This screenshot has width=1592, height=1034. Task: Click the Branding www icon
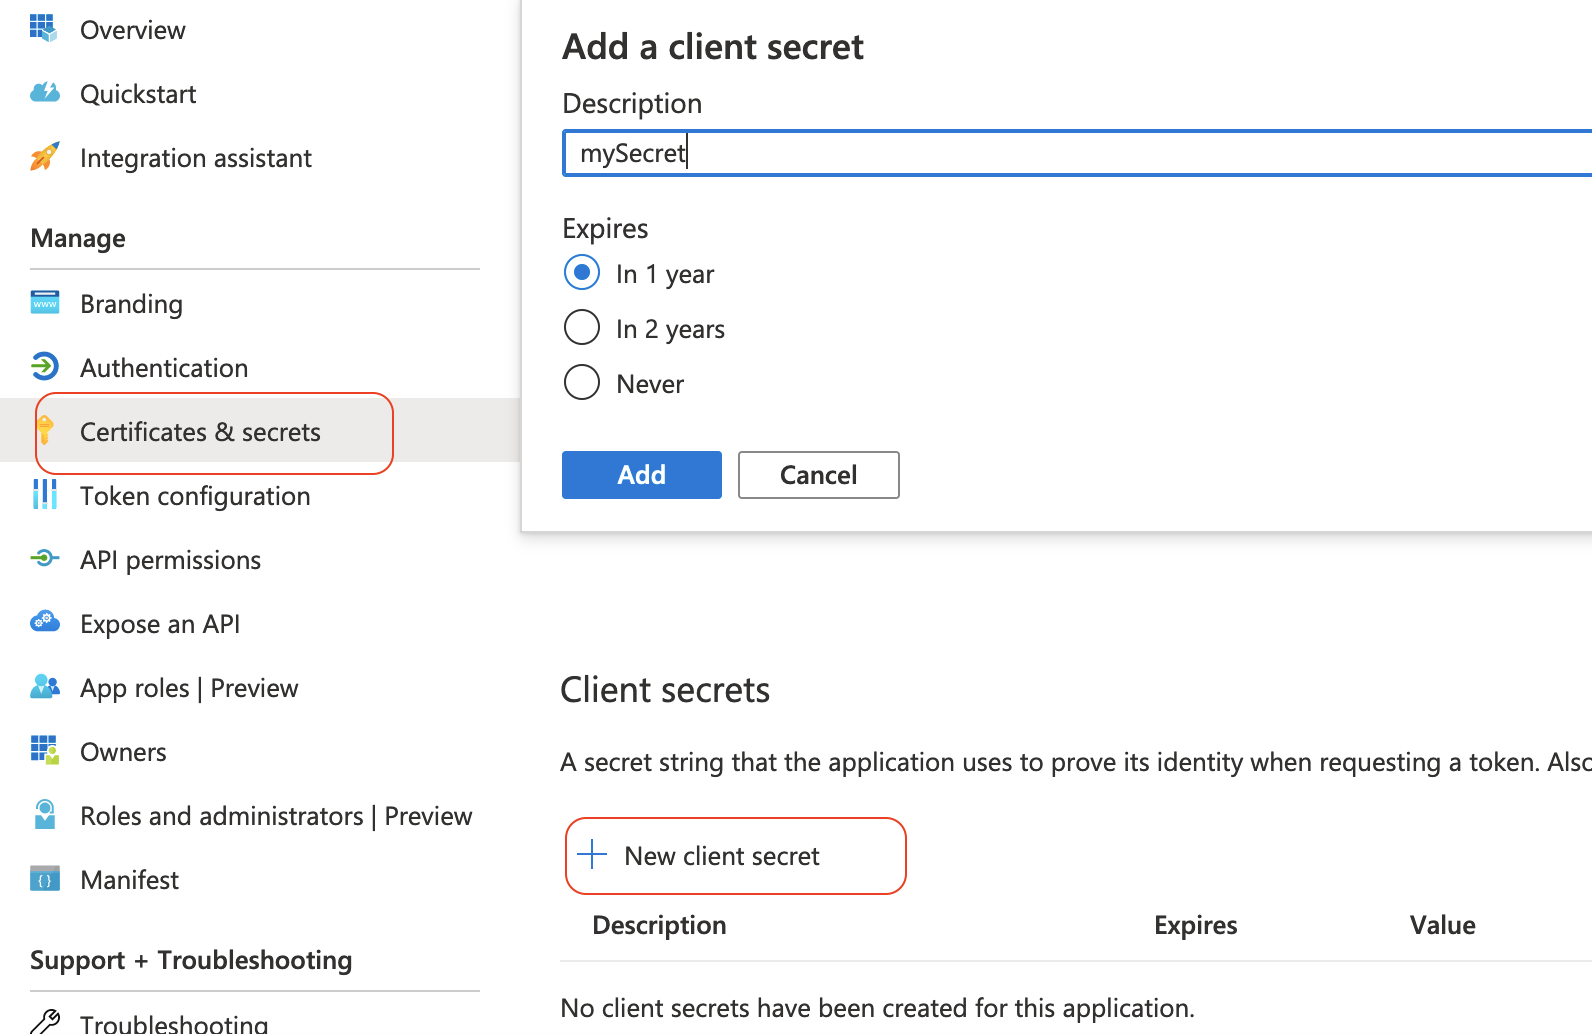[x=45, y=303]
